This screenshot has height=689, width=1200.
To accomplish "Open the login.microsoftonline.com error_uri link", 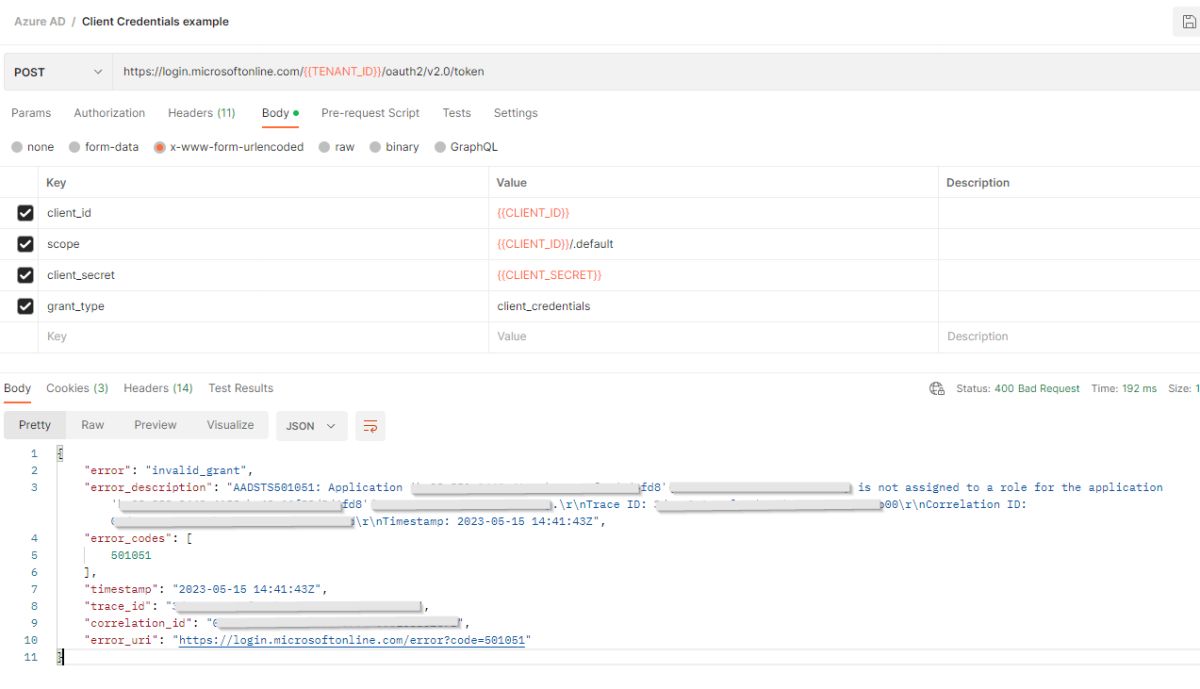I will click(x=353, y=640).
